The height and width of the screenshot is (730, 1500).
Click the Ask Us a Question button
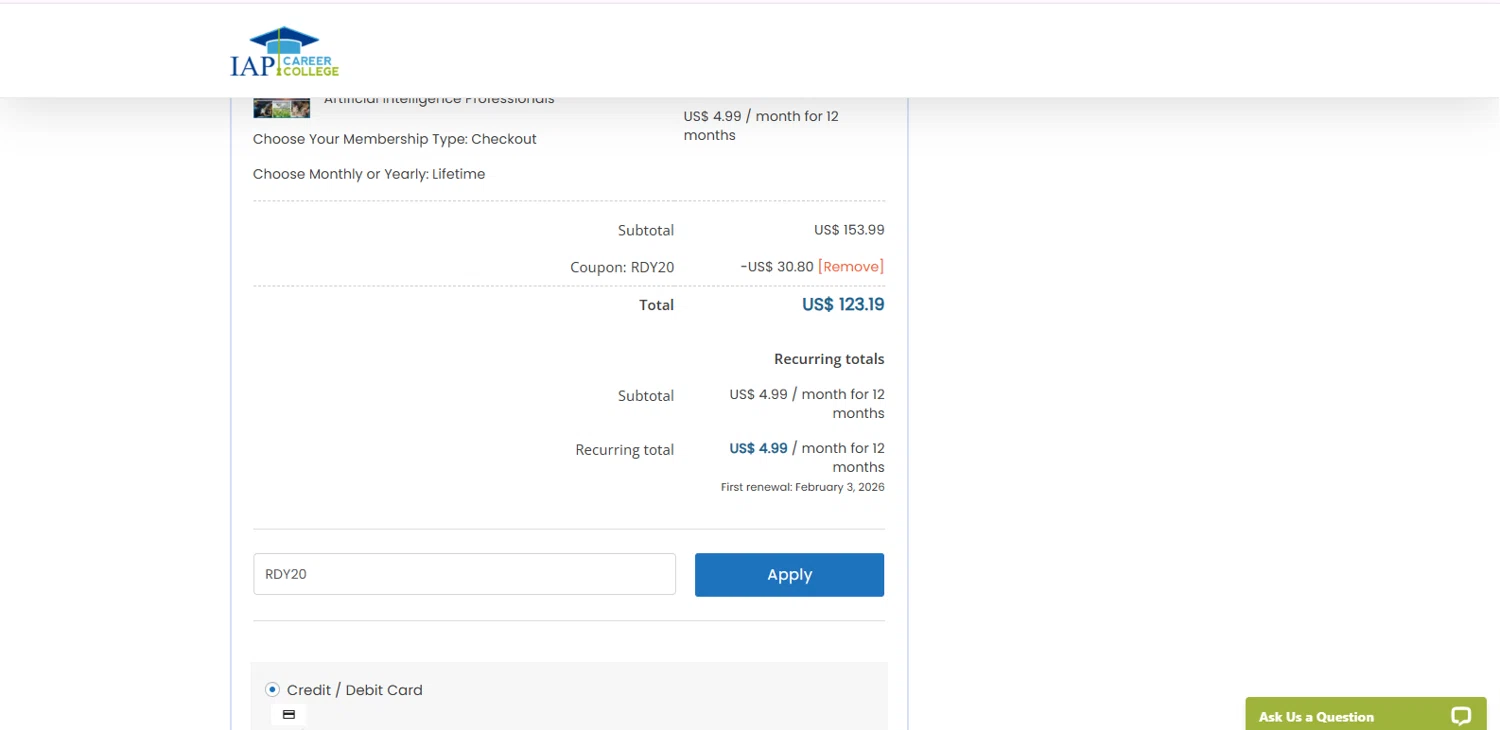[1366, 714]
